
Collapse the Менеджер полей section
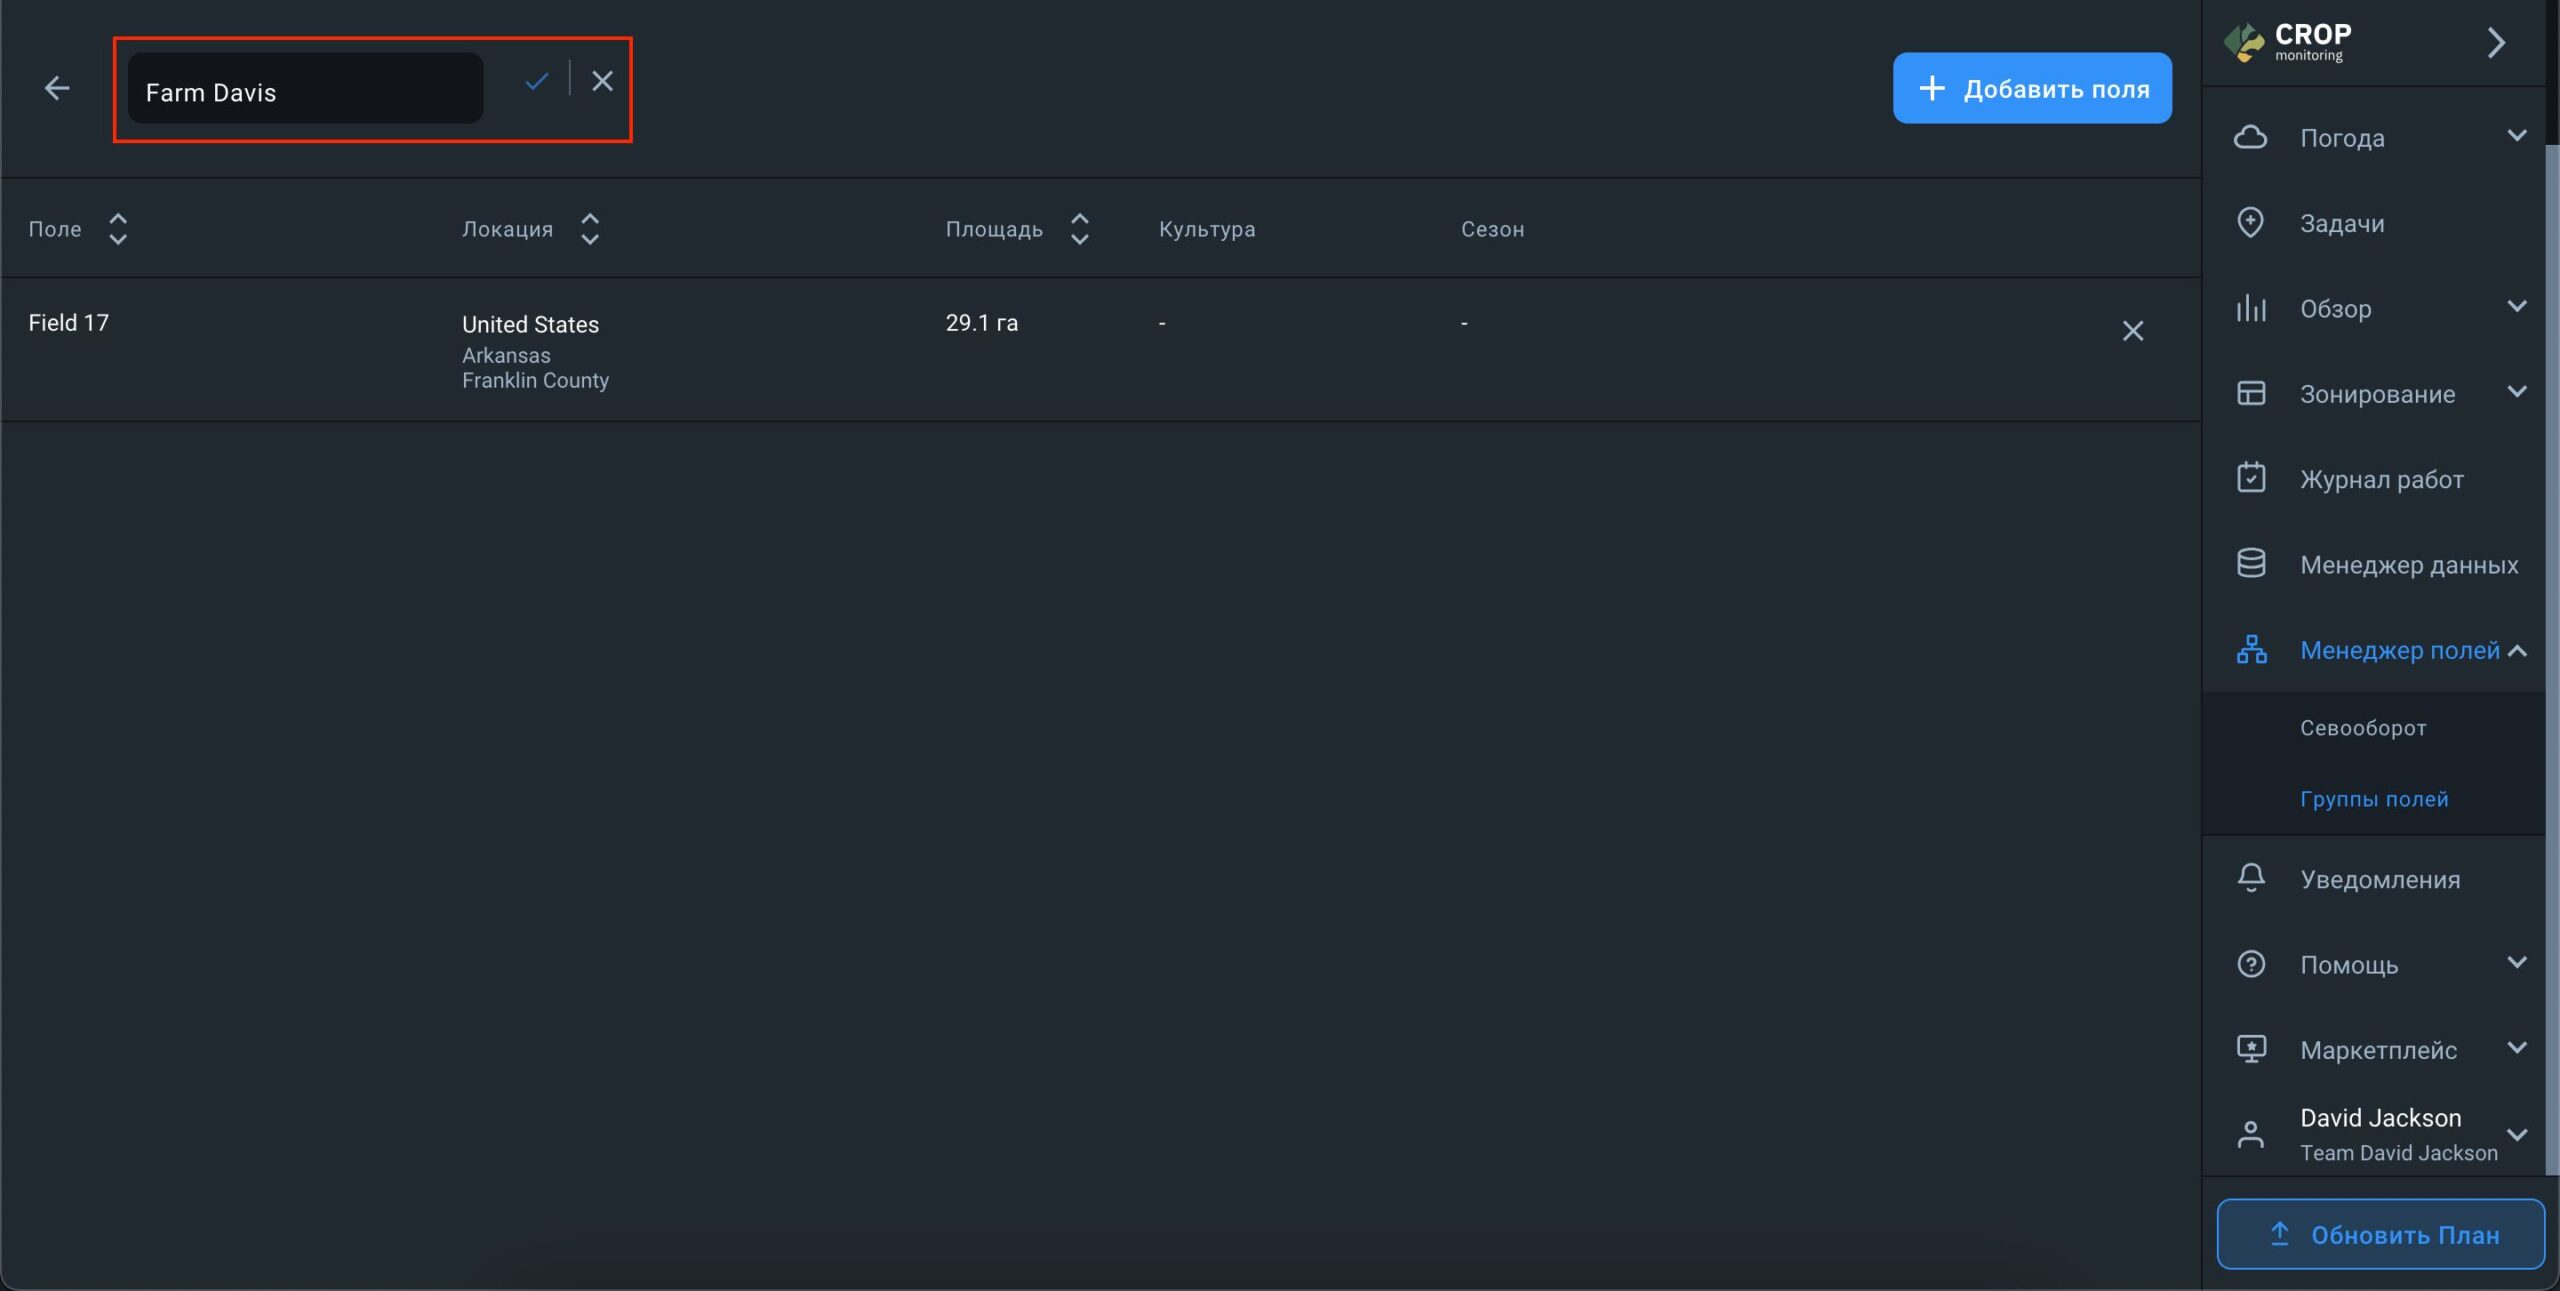click(x=2516, y=651)
